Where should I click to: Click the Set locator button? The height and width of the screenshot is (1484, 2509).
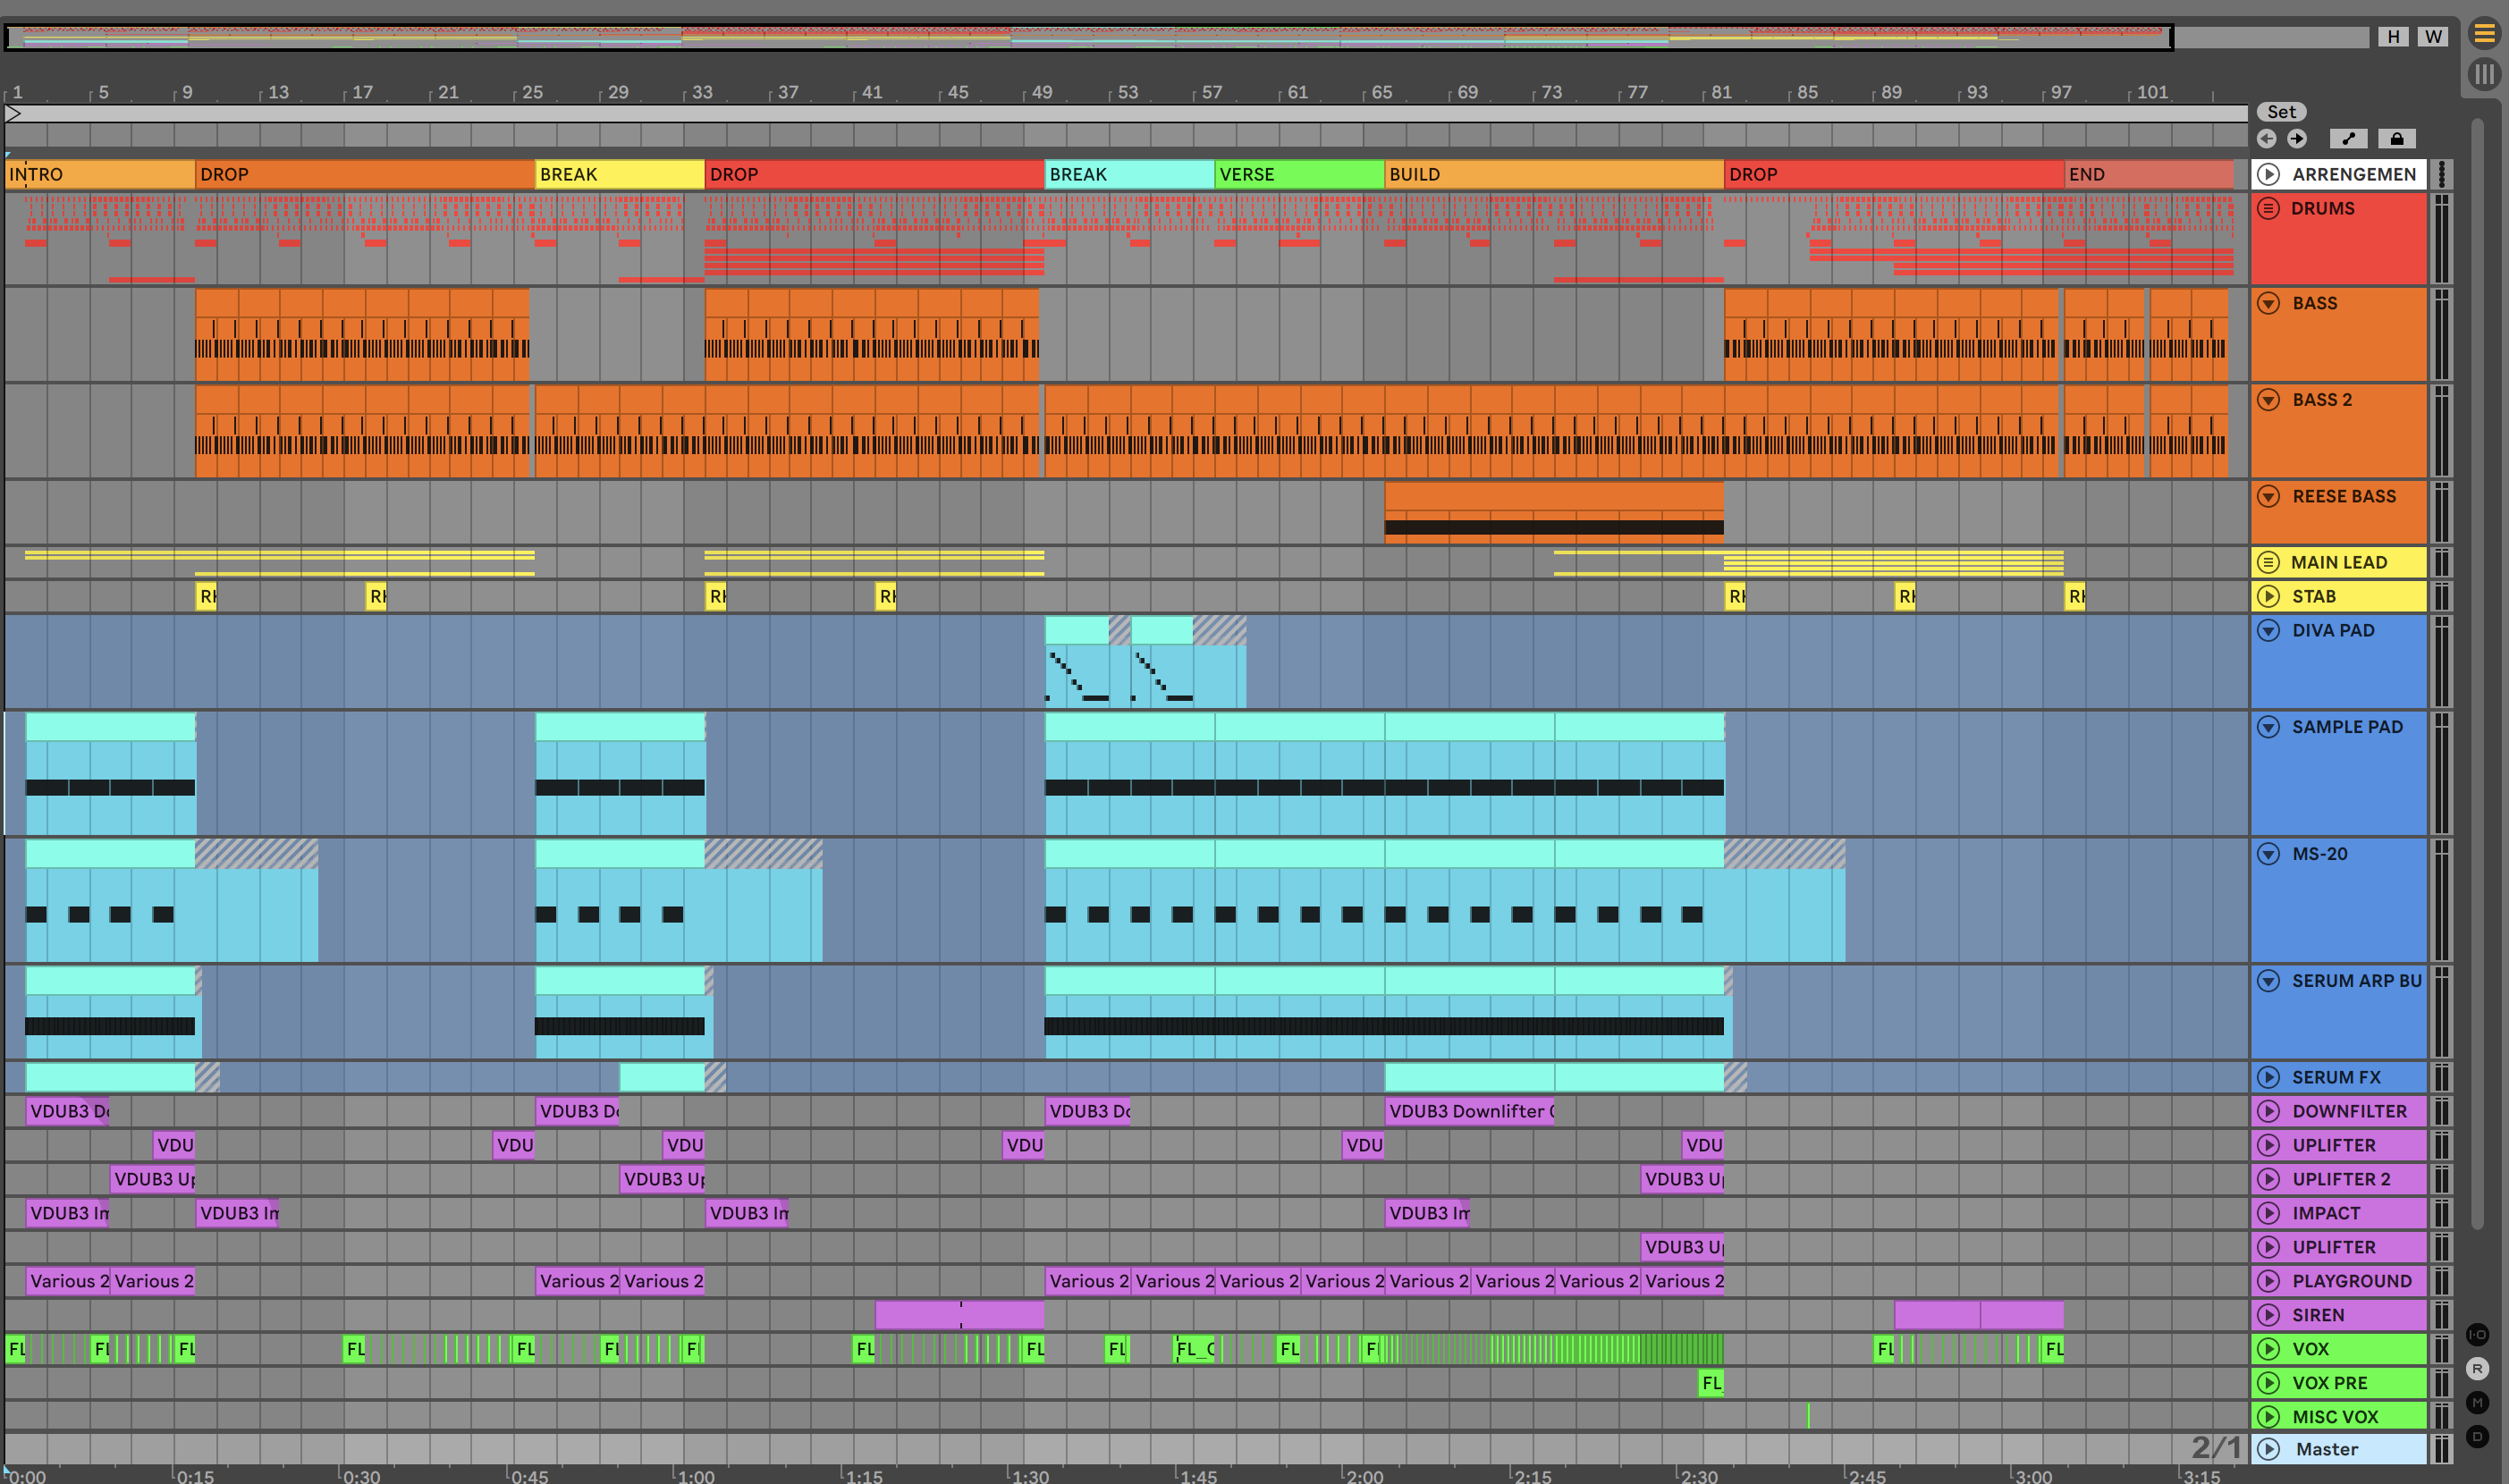pyautogui.click(x=2281, y=112)
